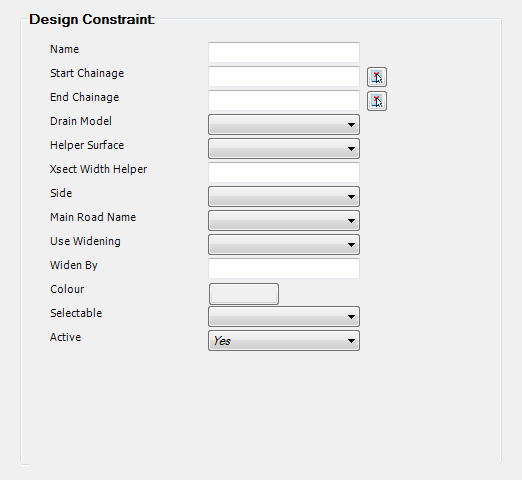Click the Start Chainage pick icon
522x480 pixels.
(x=377, y=77)
